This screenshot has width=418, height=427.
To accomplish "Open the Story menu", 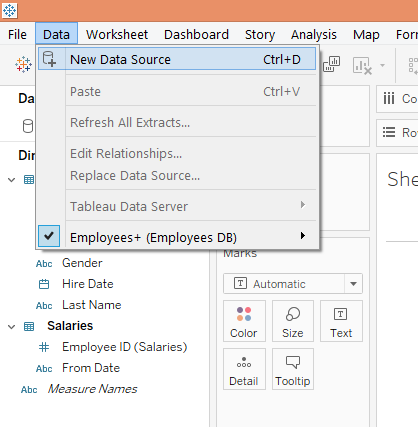I will (x=260, y=34).
